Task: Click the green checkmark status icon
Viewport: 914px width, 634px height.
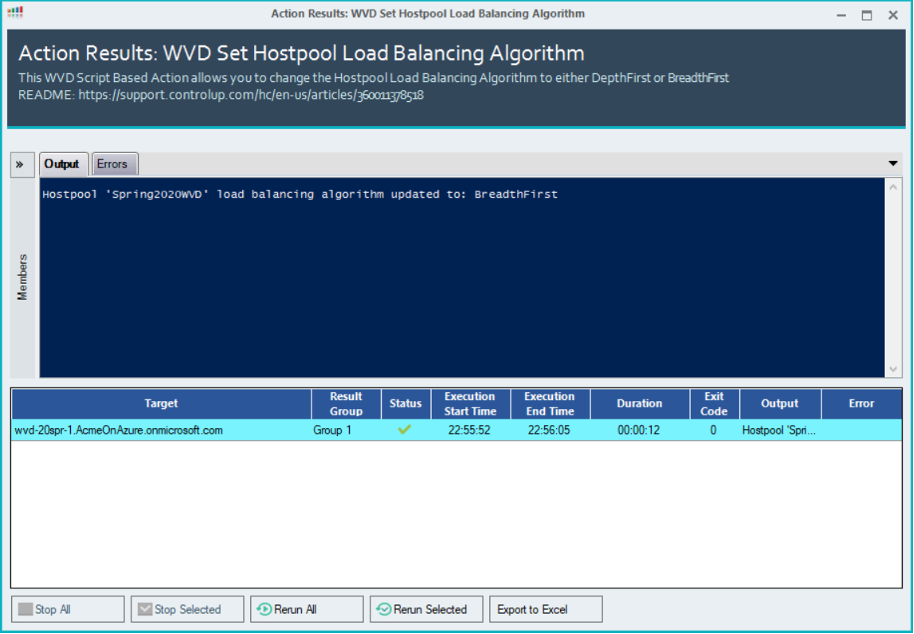Action: point(405,430)
